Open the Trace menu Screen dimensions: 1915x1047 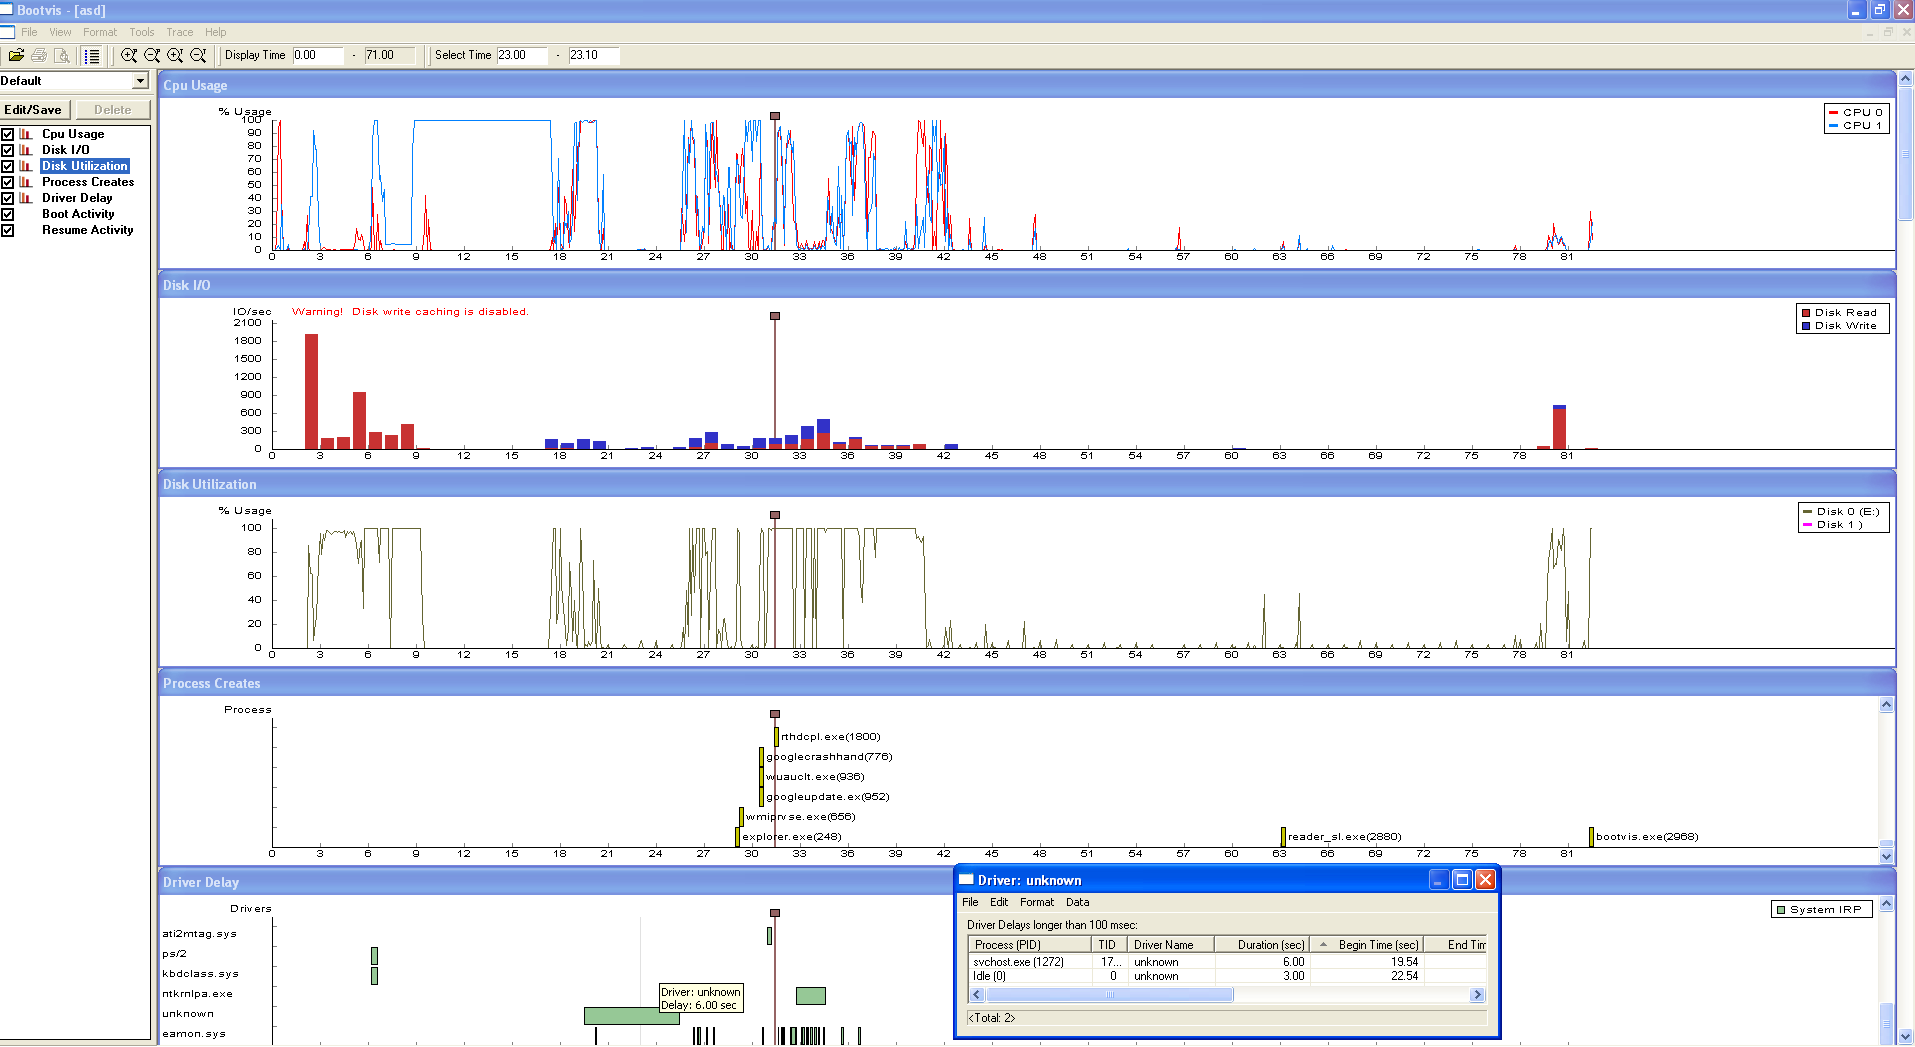coord(180,32)
